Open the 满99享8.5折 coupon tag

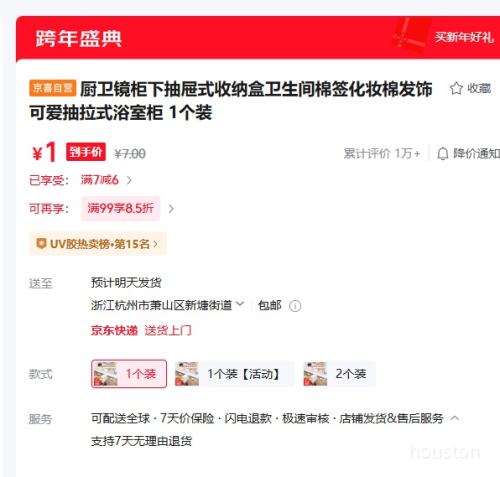coord(121,209)
